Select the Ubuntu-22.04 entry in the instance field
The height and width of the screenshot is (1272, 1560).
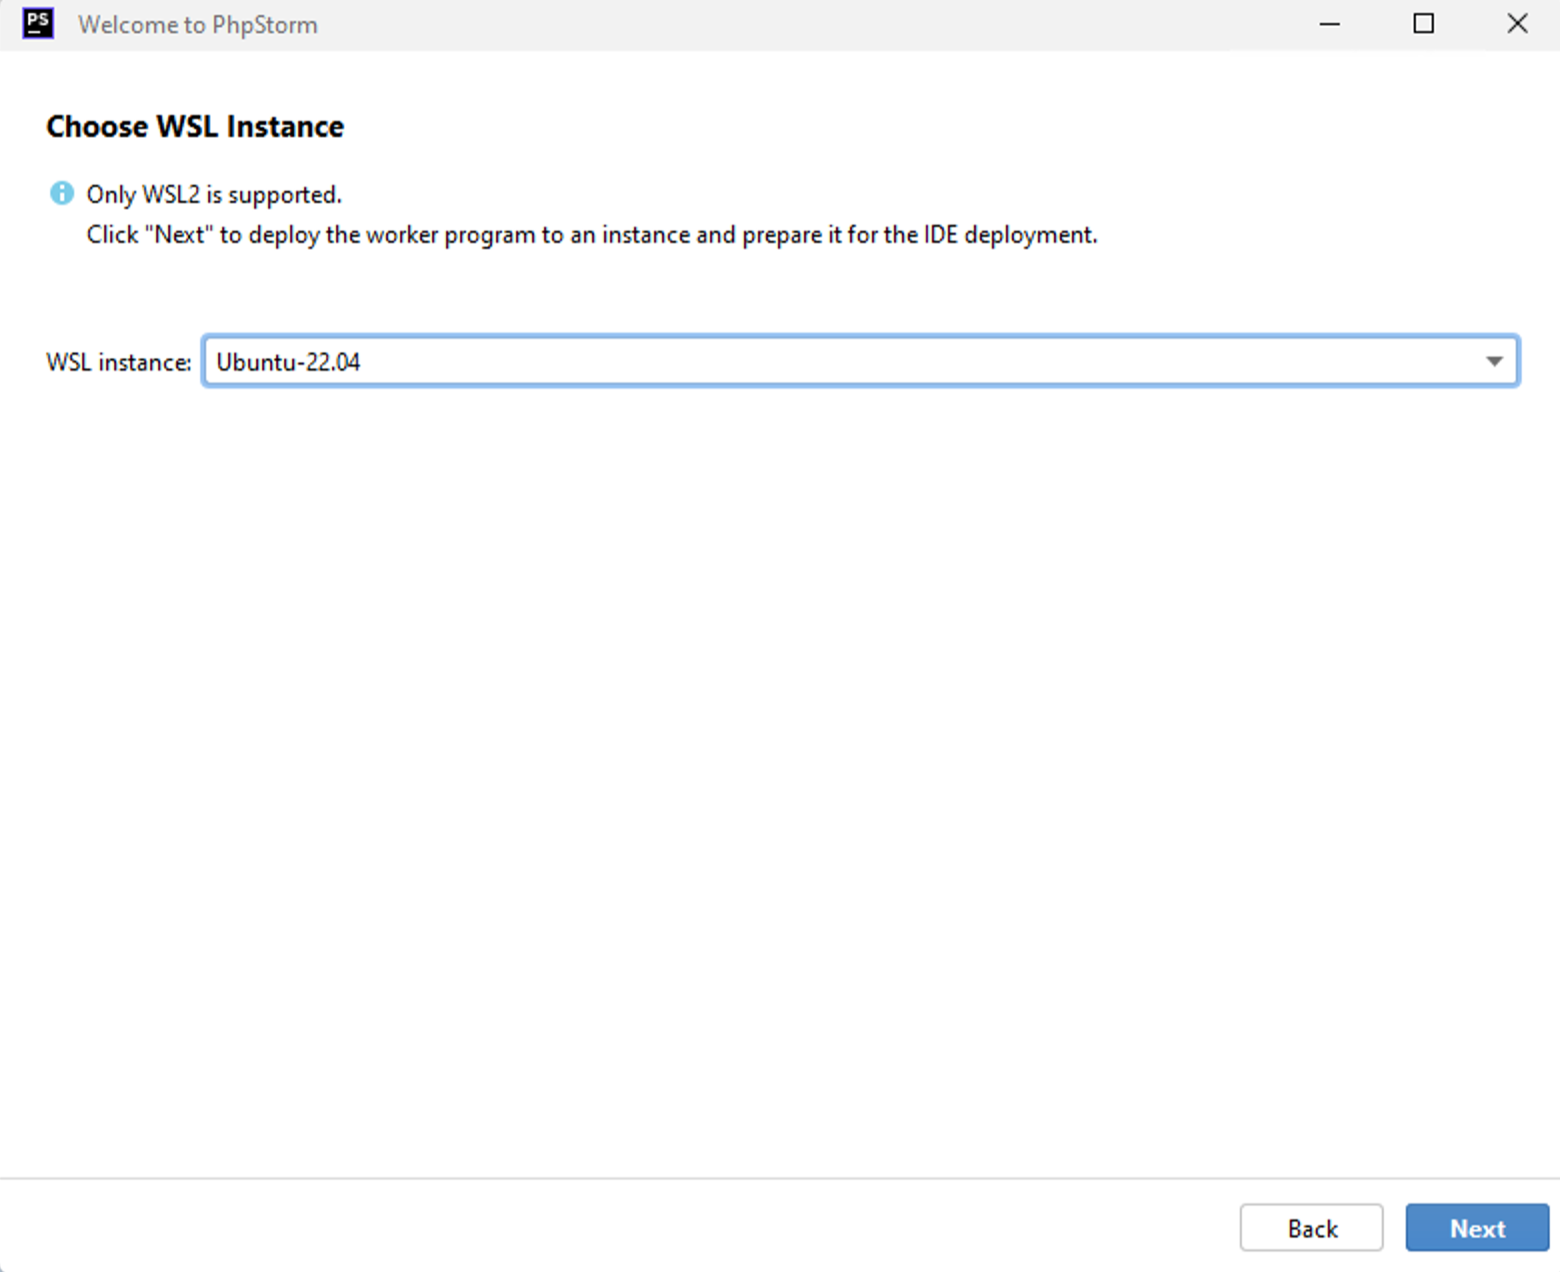(x=288, y=361)
